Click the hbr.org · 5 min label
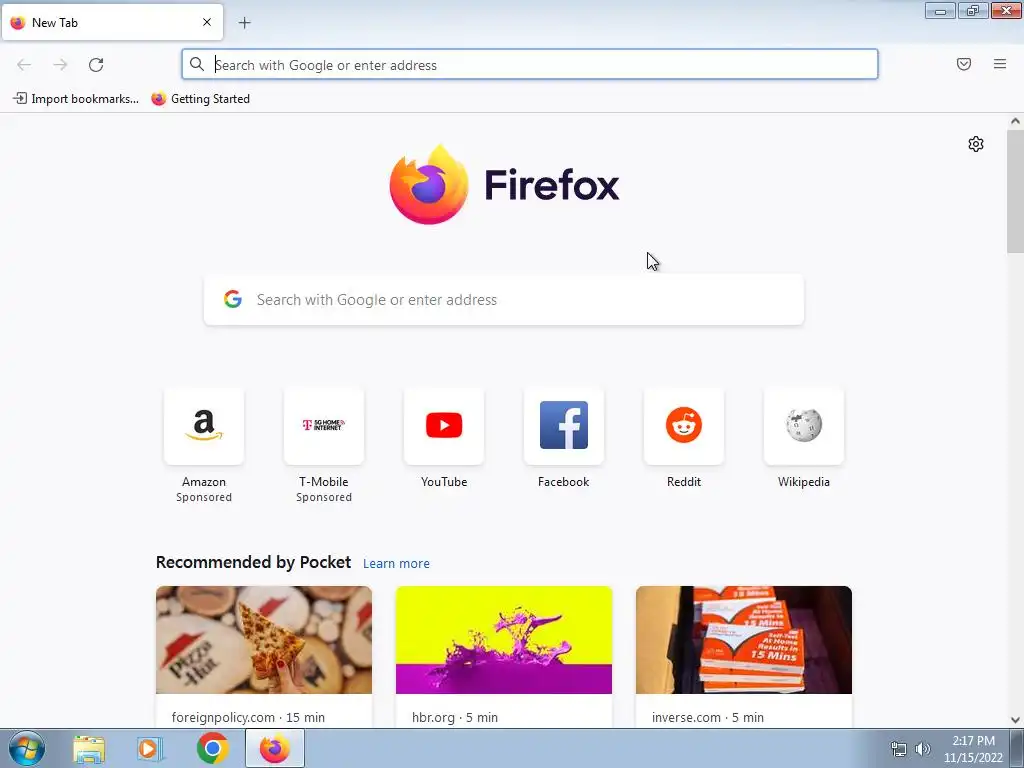The image size is (1024, 768). click(x=455, y=717)
